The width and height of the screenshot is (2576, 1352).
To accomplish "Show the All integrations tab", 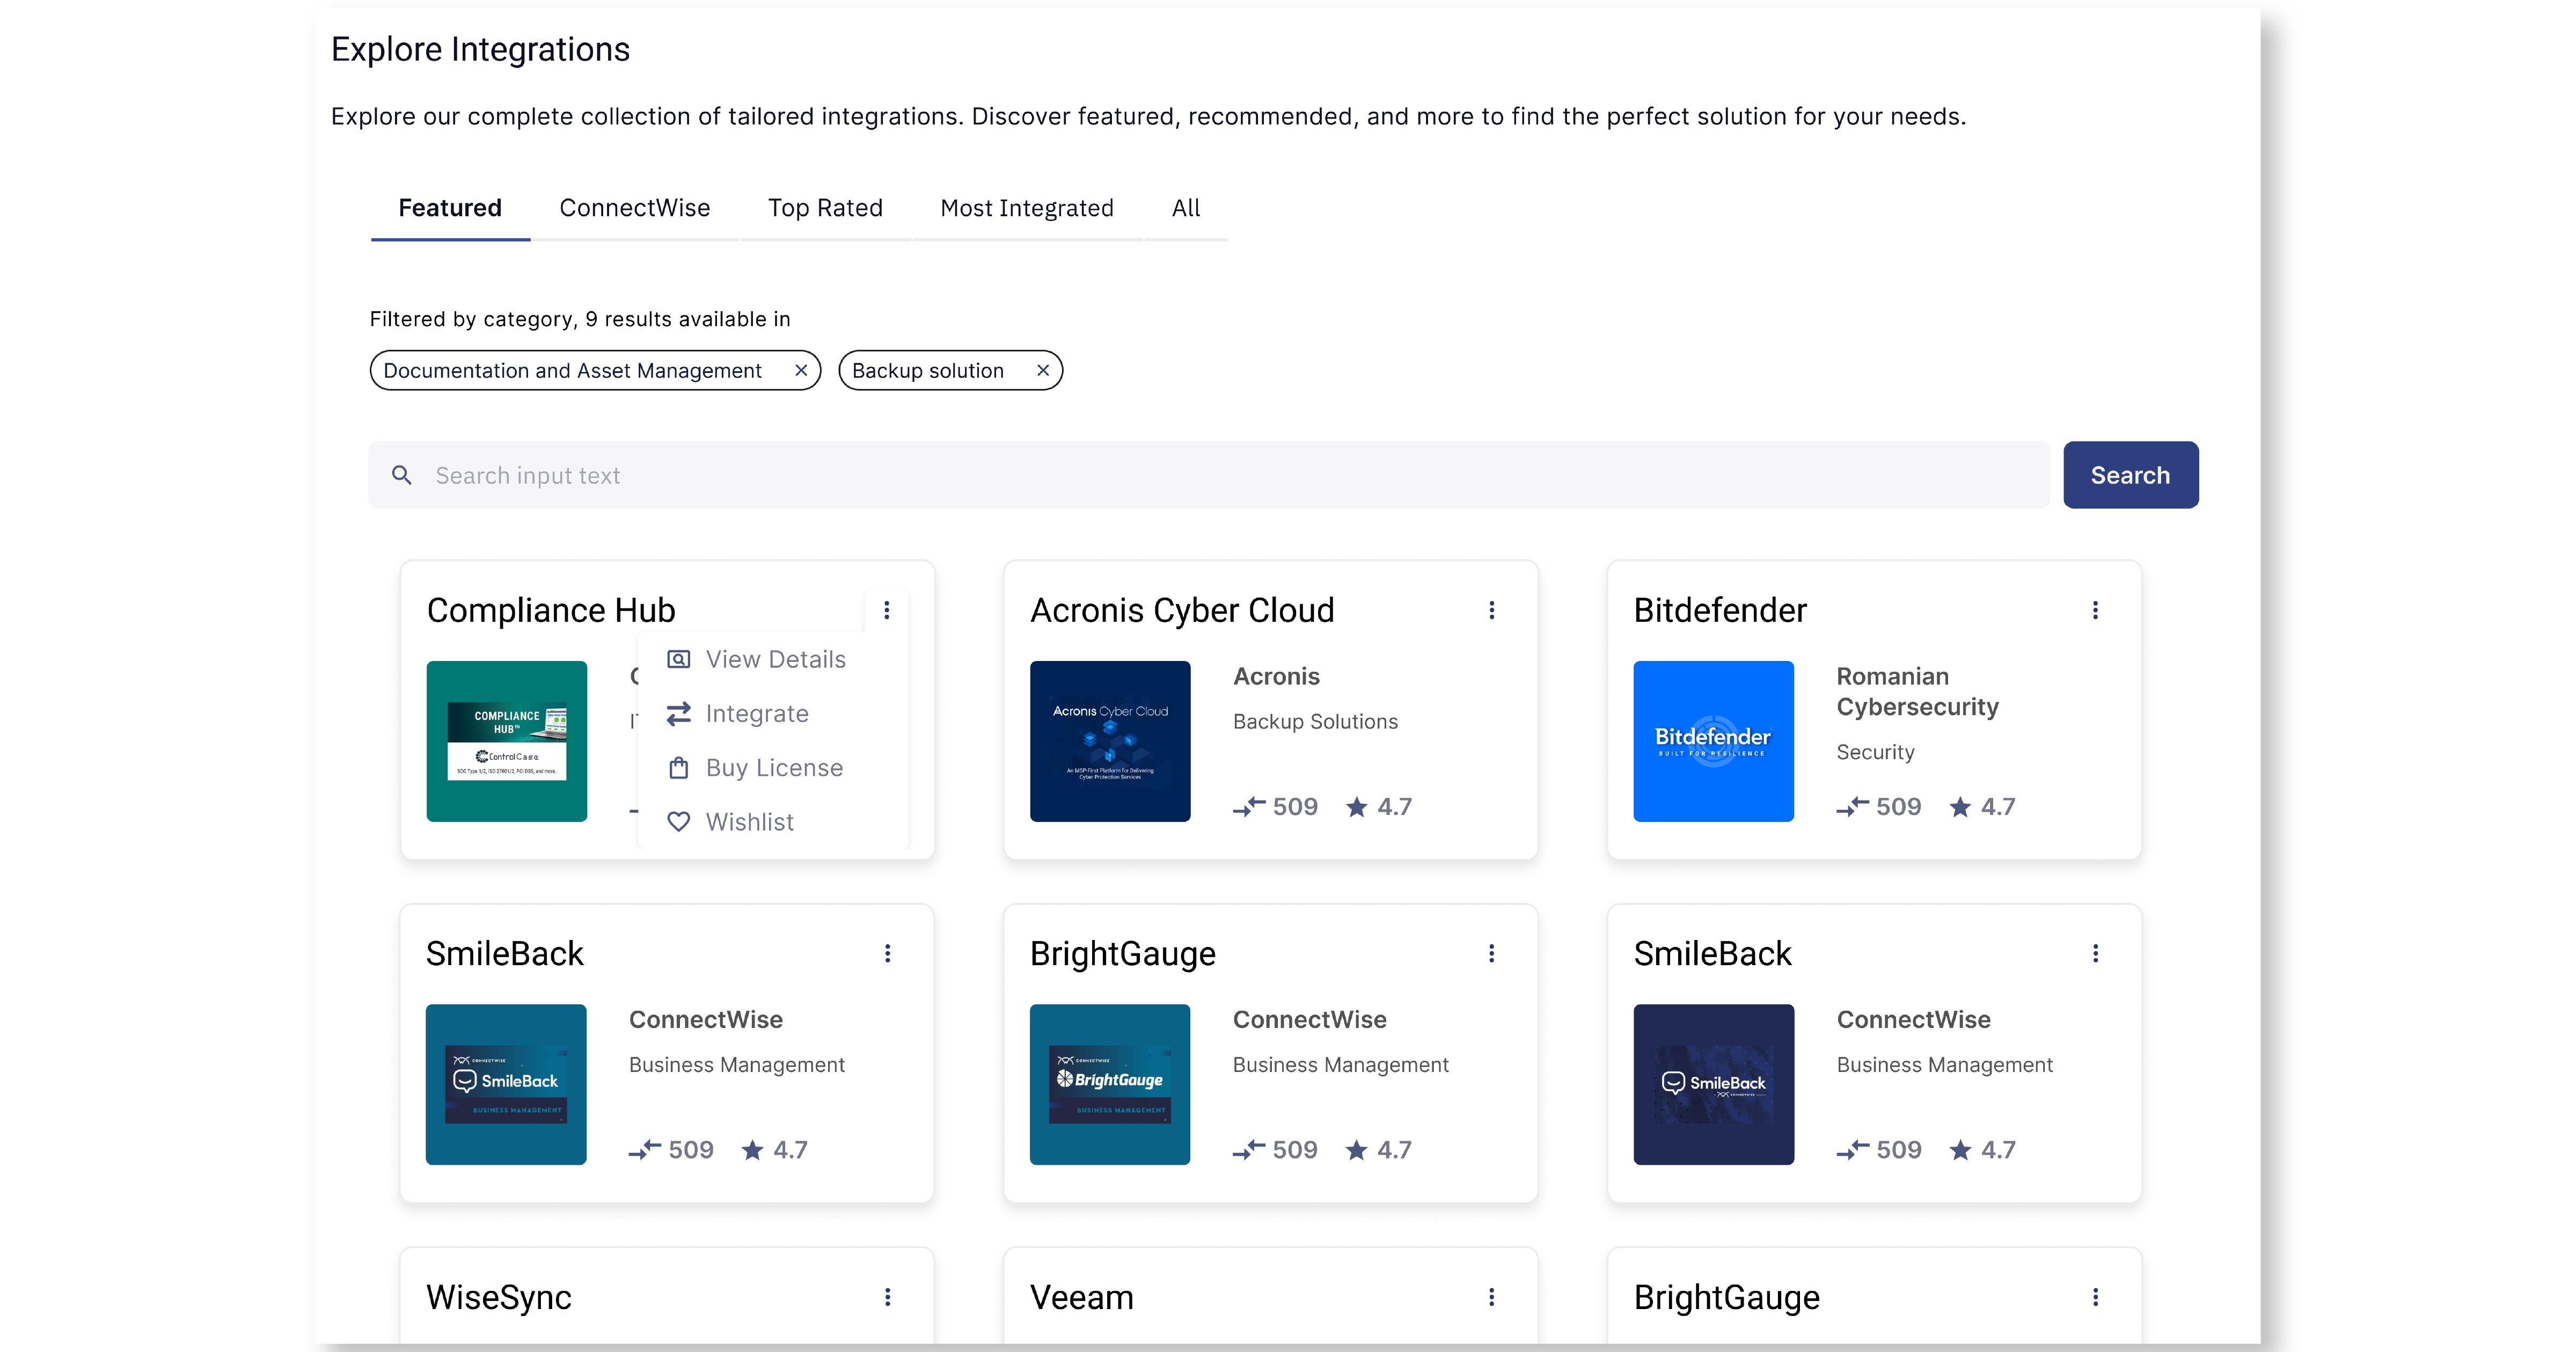I will pos(1186,208).
